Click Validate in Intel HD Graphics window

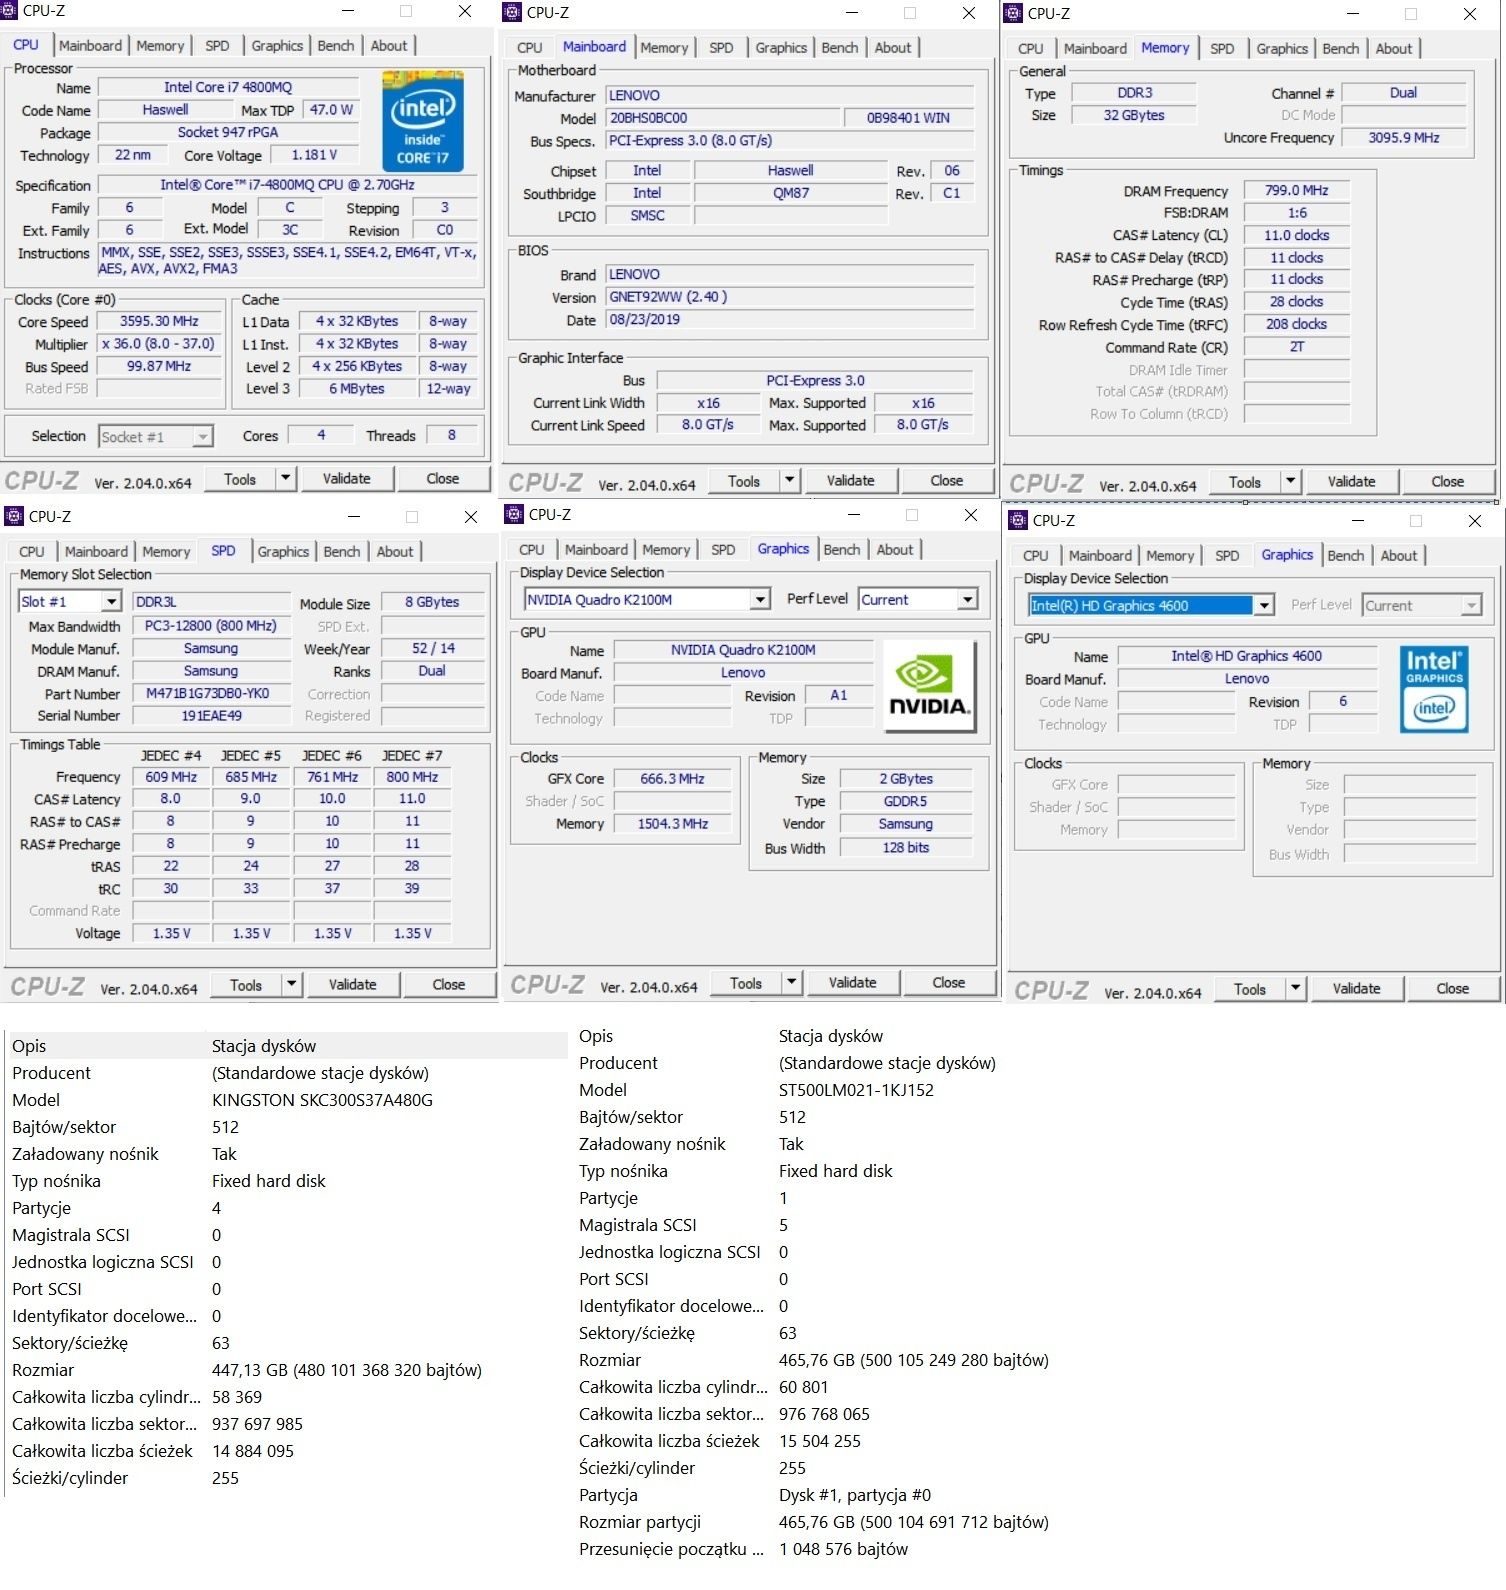[1357, 989]
